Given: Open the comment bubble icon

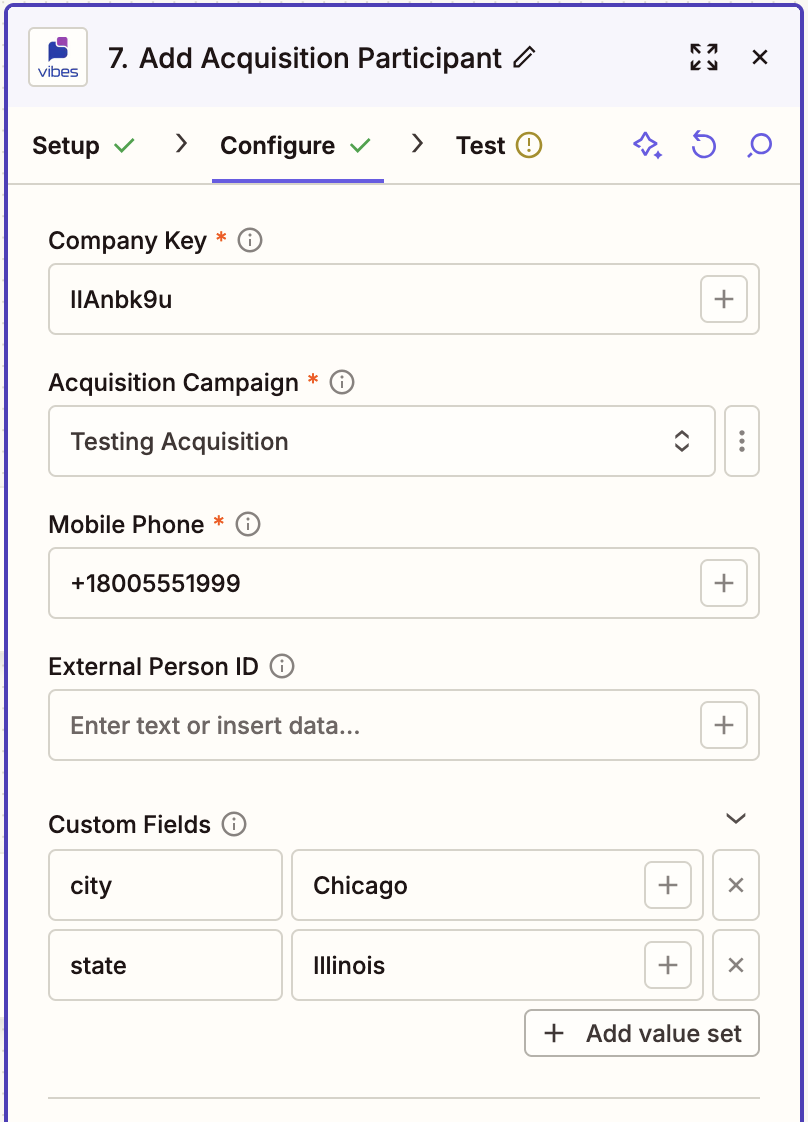Looking at the screenshot, I should [759, 145].
